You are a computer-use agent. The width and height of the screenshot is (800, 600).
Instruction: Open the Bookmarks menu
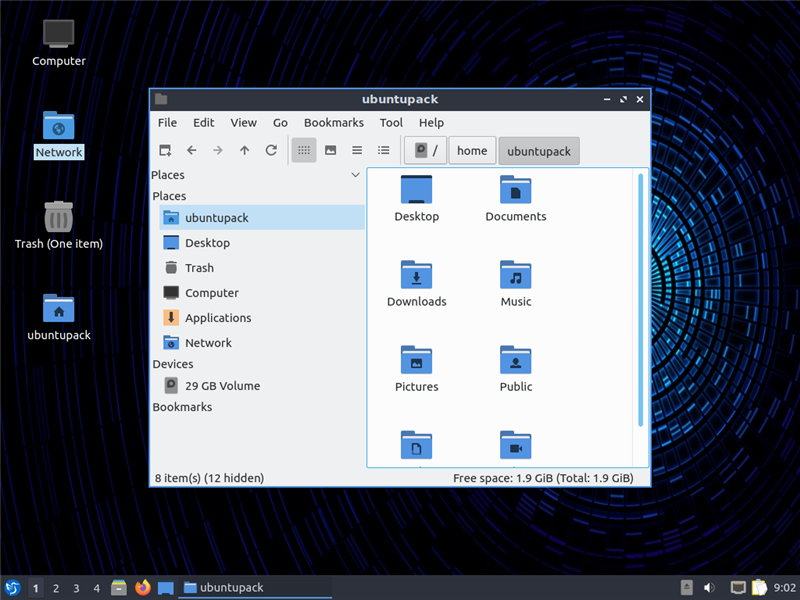point(334,123)
